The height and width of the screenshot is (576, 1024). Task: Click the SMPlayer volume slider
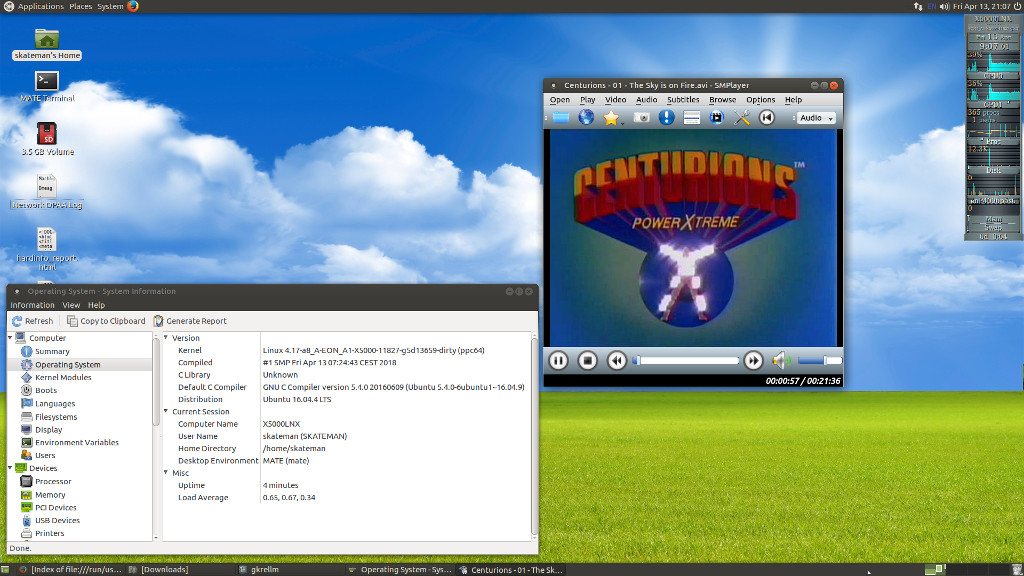click(820, 360)
